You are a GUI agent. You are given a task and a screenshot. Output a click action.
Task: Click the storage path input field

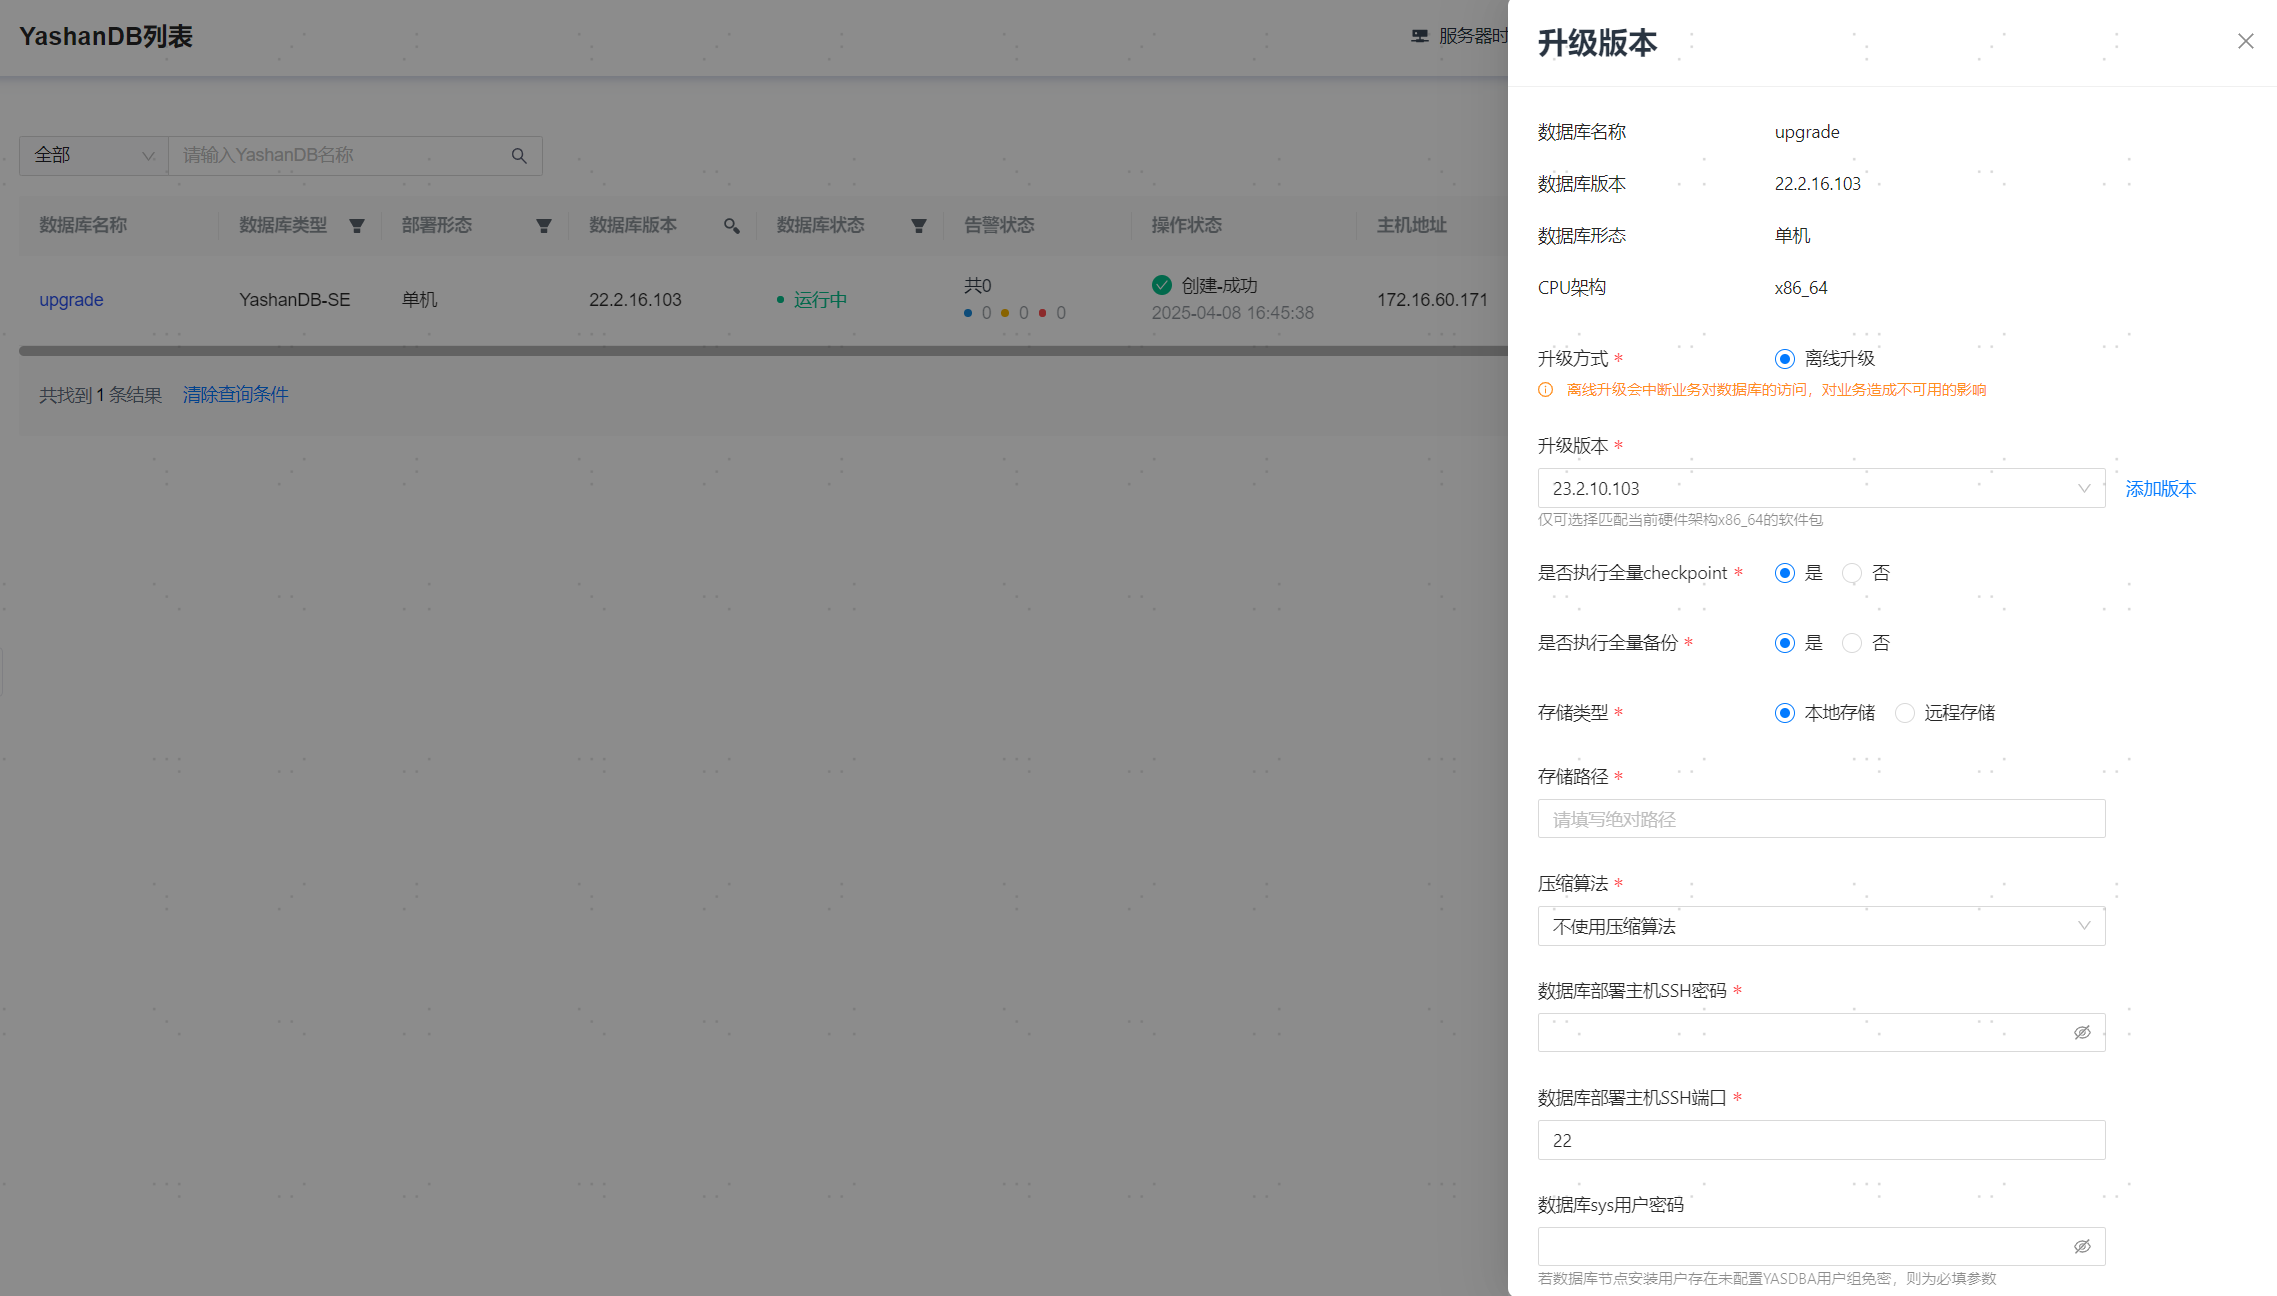1820,819
